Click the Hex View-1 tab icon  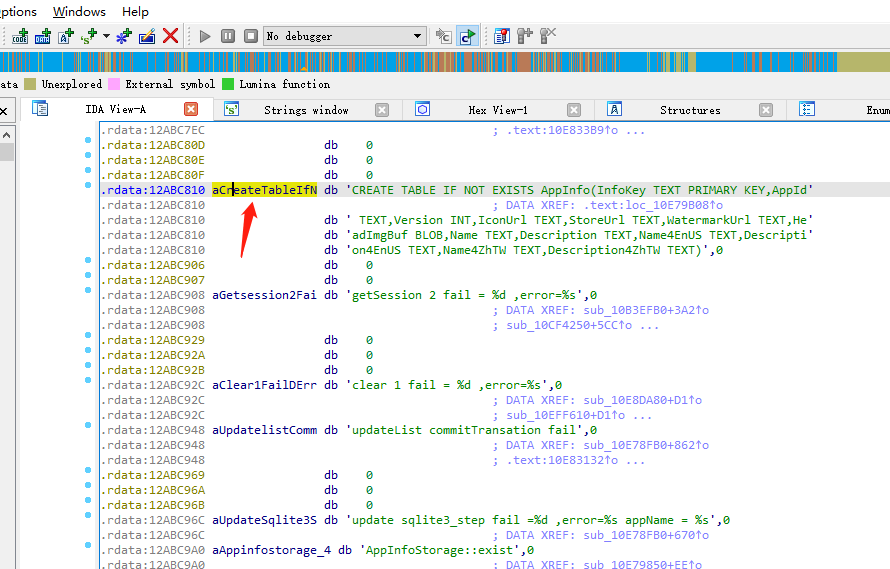click(422, 109)
